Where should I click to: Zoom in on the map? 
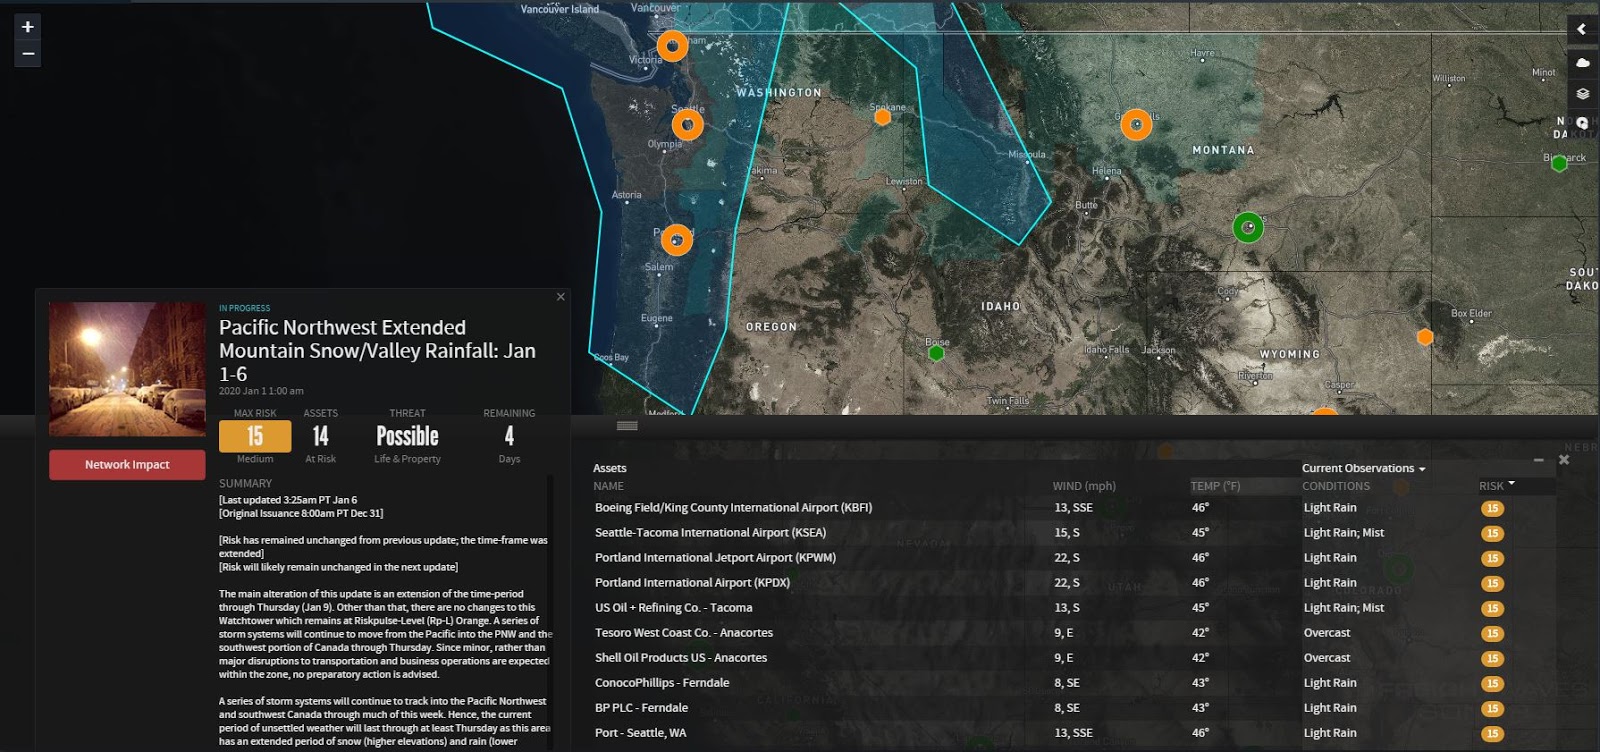28,27
